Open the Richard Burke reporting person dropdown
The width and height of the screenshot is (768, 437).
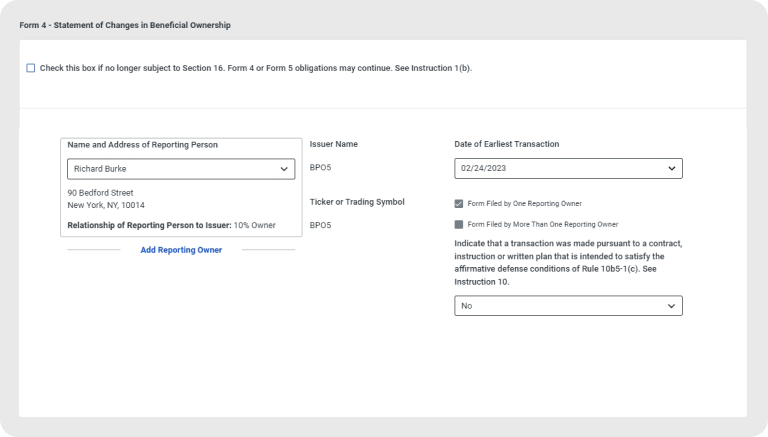click(x=181, y=169)
